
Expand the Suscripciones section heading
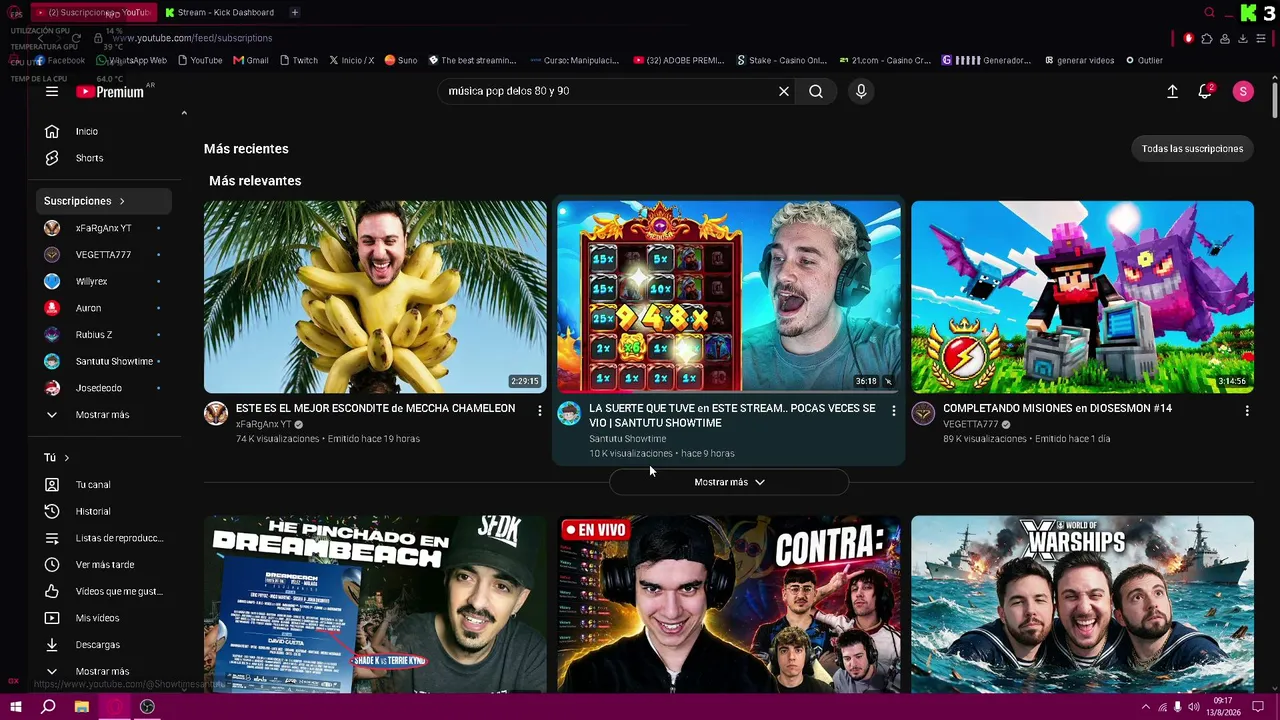coord(104,201)
